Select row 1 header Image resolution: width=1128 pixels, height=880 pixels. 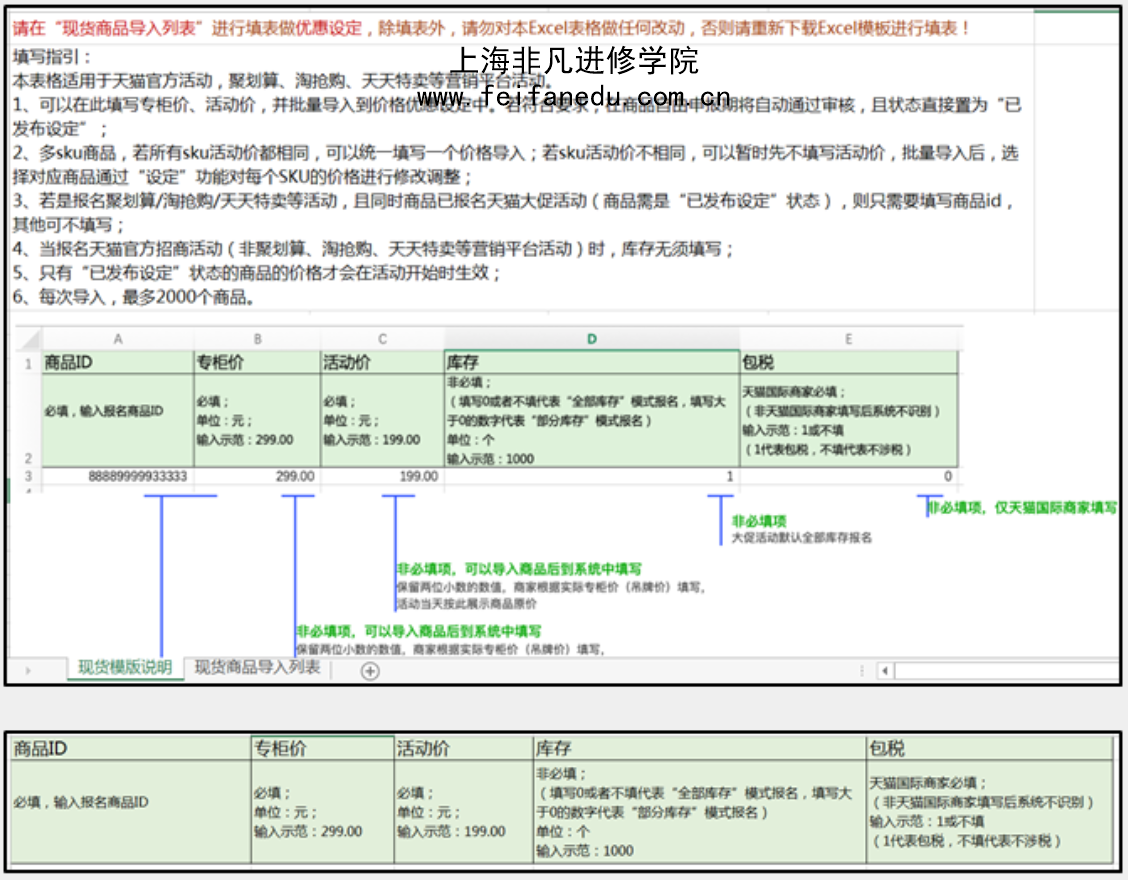click(x=28, y=363)
